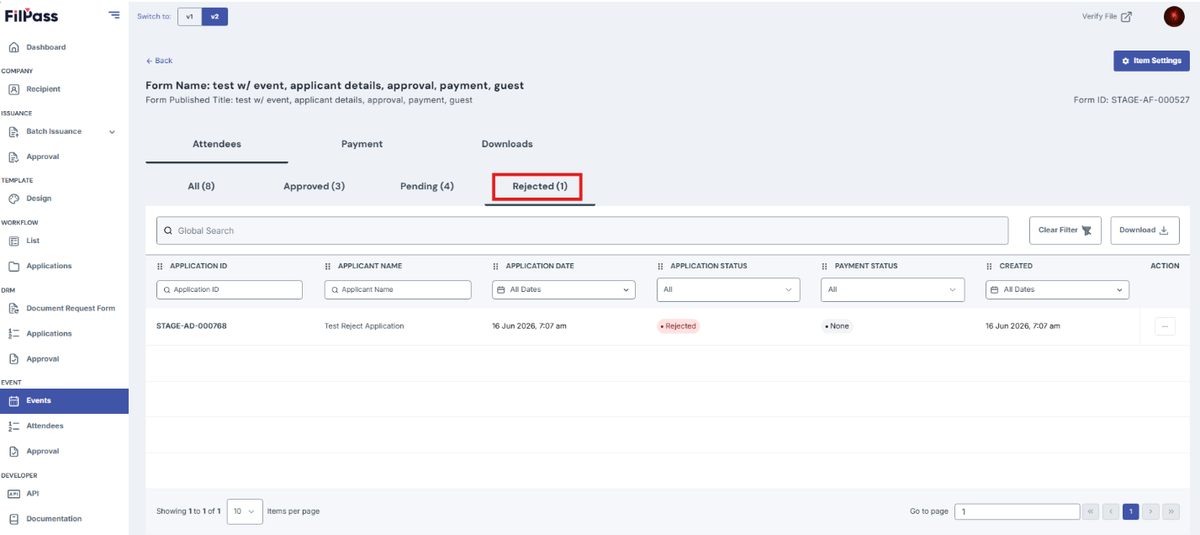Open items per page dropdown
Screen dimensions: 1200x535
[245, 511]
